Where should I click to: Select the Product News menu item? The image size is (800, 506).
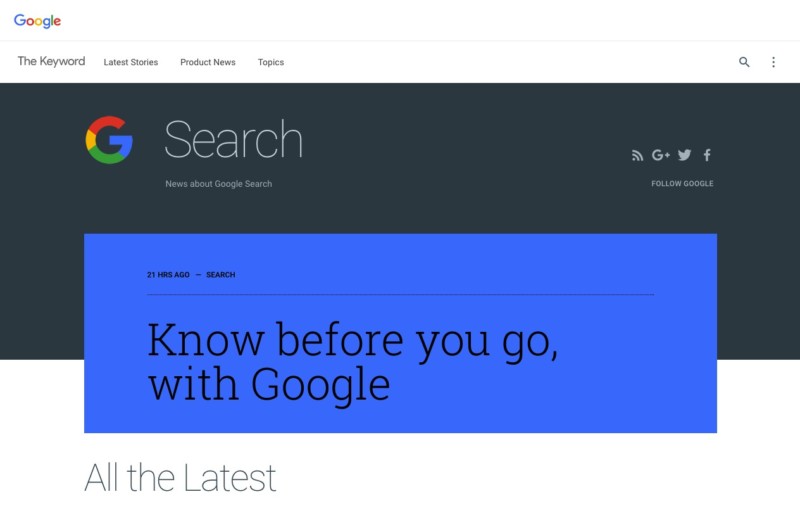coord(208,62)
